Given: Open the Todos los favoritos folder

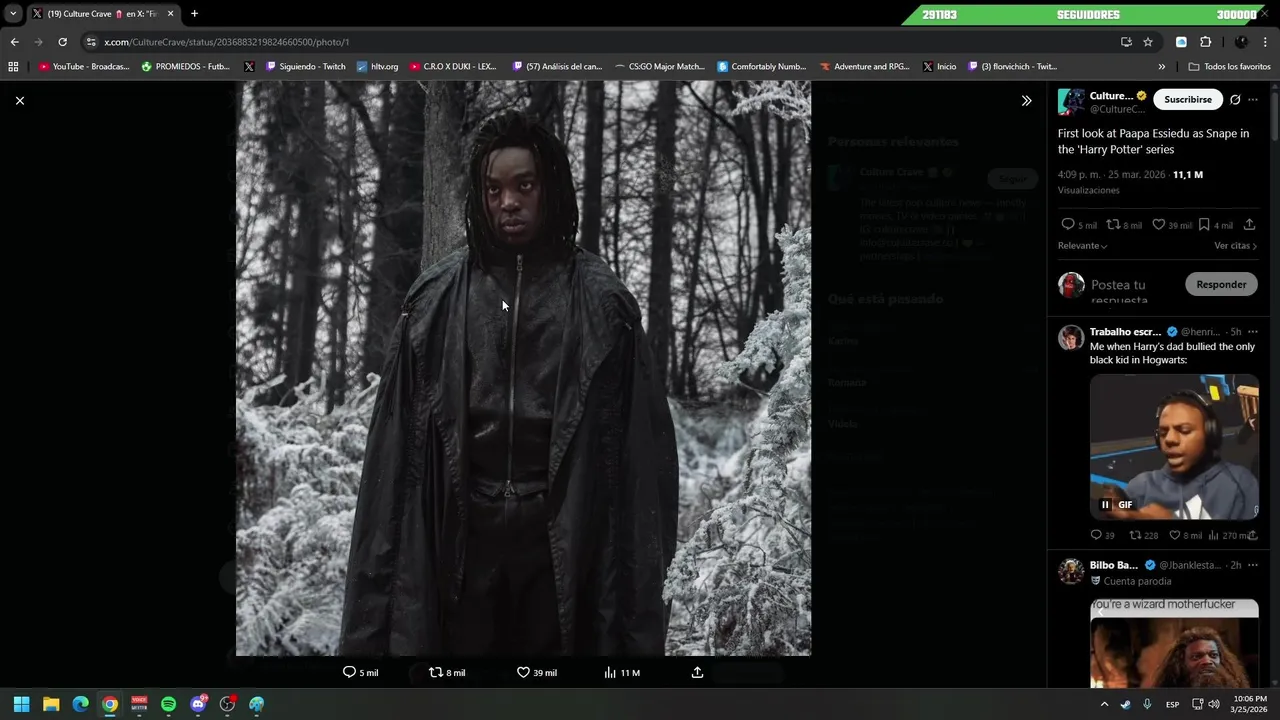Looking at the screenshot, I should [1229, 66].
